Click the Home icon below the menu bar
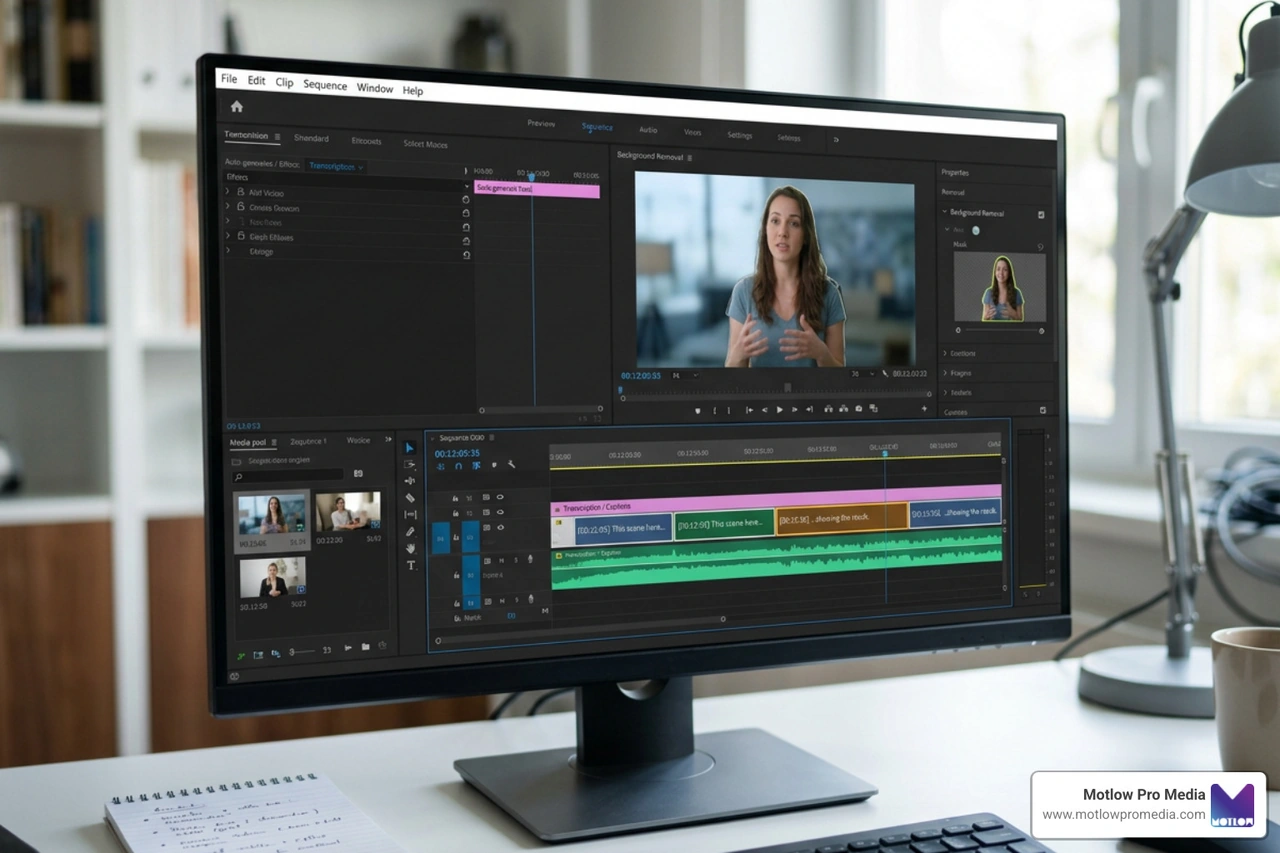This screenshot has height=853, width=1280. point(237,106)
